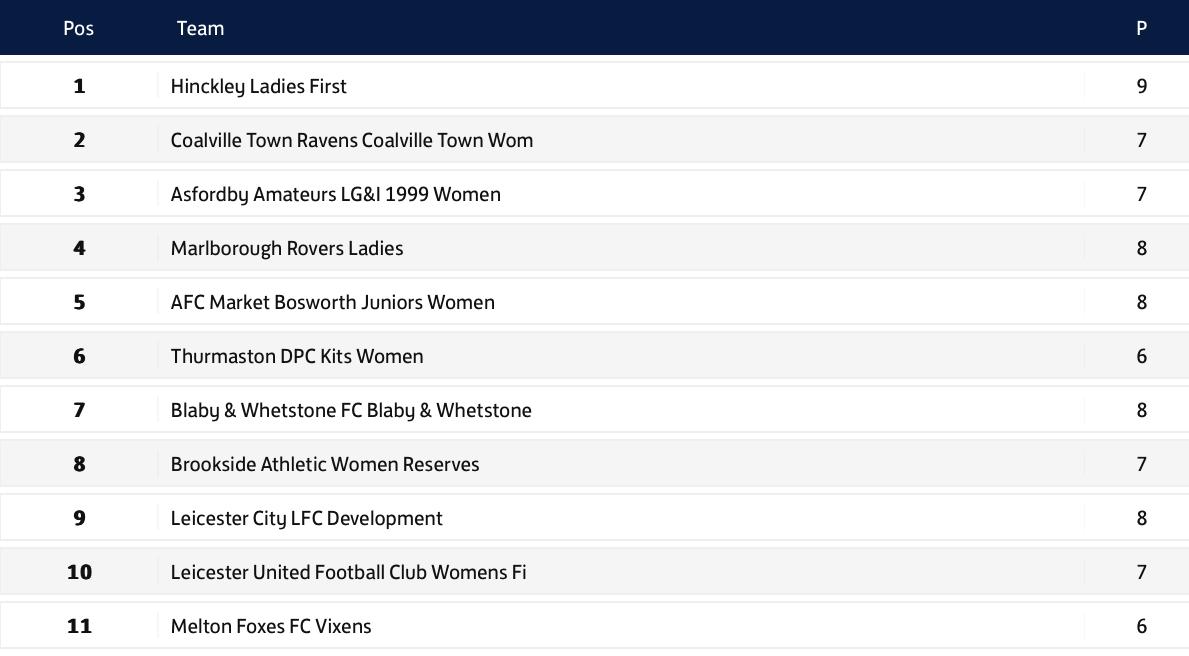Open Marlborough Rovers Ladies team page
Image resolution: width=1189 pixels, height=656 pixels.
coord(286,248)
